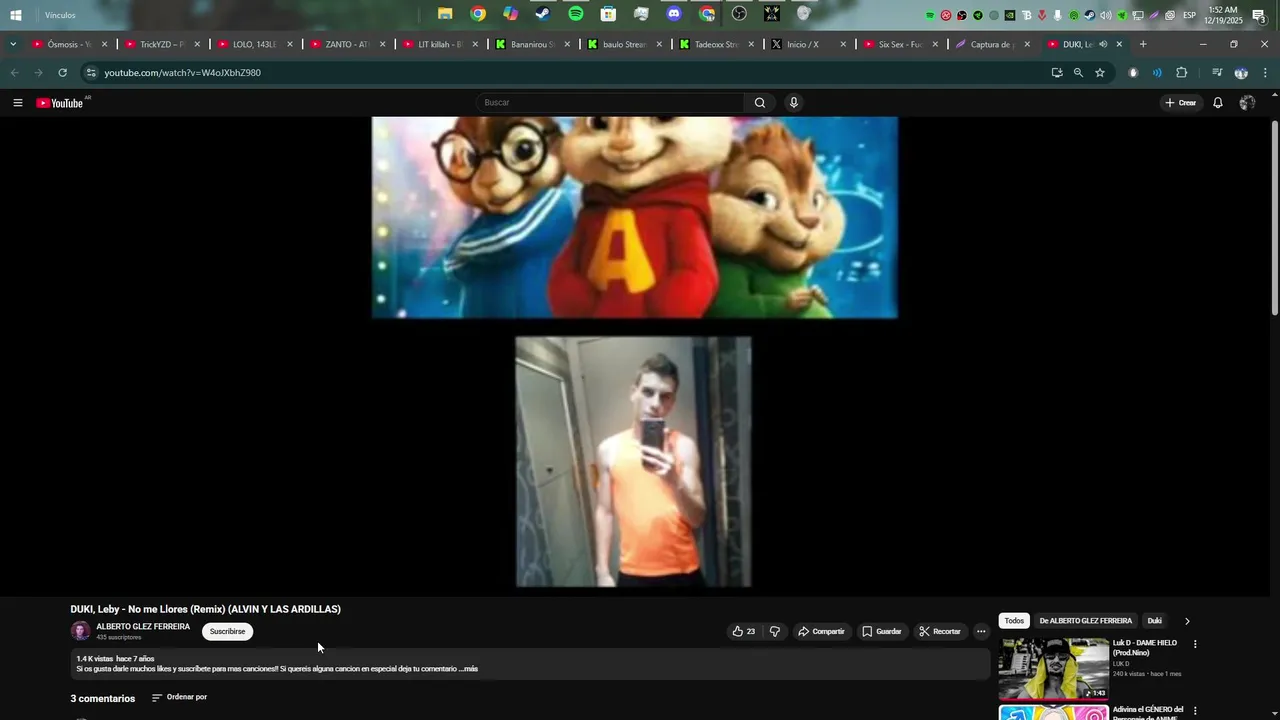Image resolution: width=1280 pixels, height=720 pixels.
Task: Click the '1.4 K vistas' view count text
Action: point(94,659)
